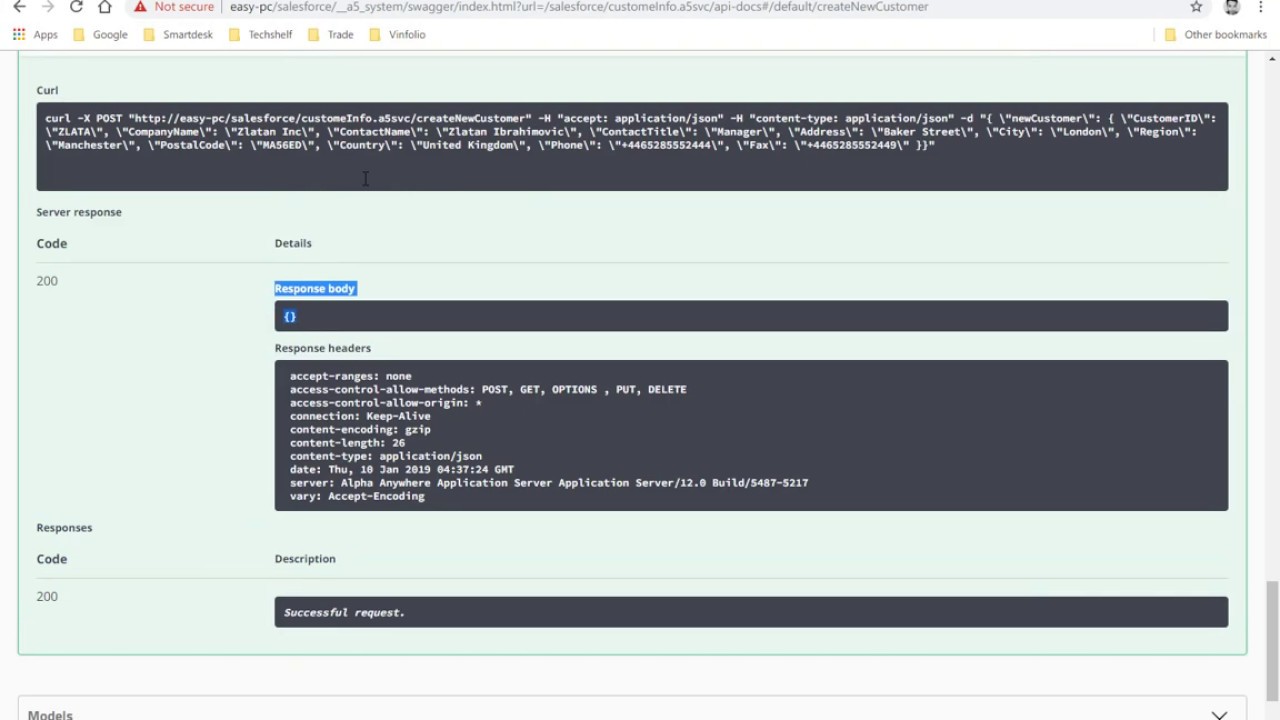Click the server: Alpha Anywhere header line

point(549,483)
